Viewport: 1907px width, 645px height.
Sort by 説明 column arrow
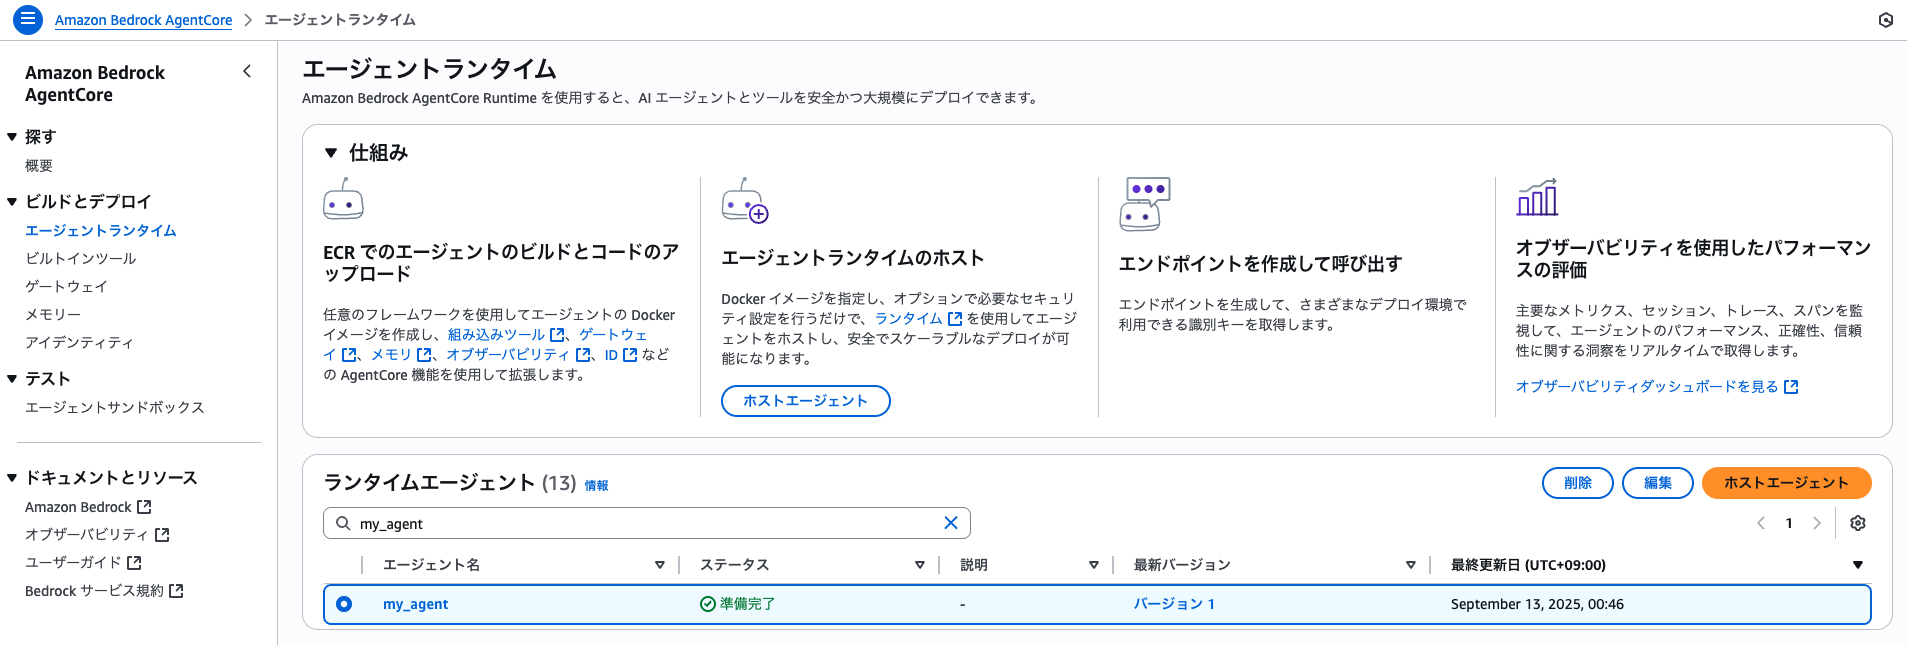pos(1094,565)
